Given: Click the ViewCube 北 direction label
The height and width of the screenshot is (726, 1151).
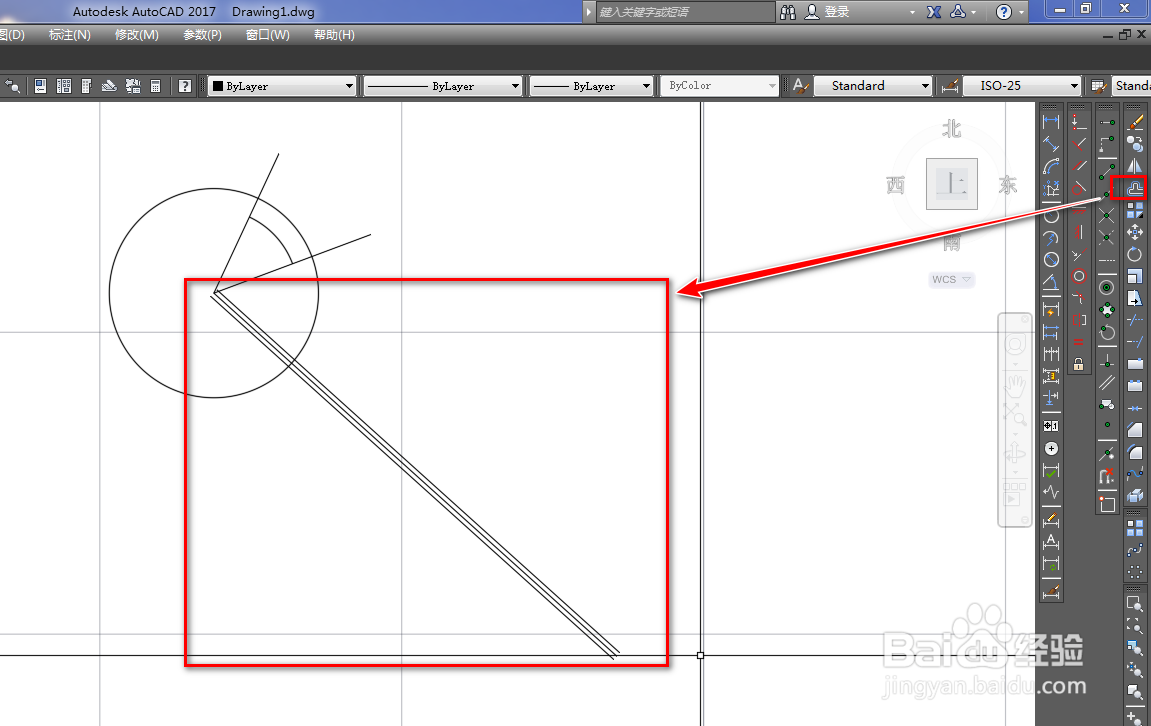Looking at the screenshot, I should [x=952, y=129].
